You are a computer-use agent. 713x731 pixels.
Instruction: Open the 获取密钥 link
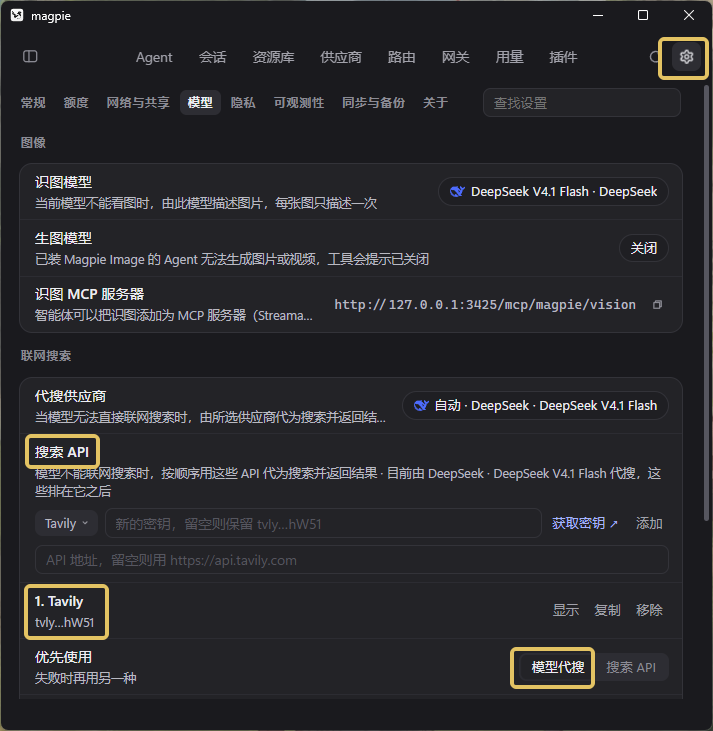click(x=585, y=524)
